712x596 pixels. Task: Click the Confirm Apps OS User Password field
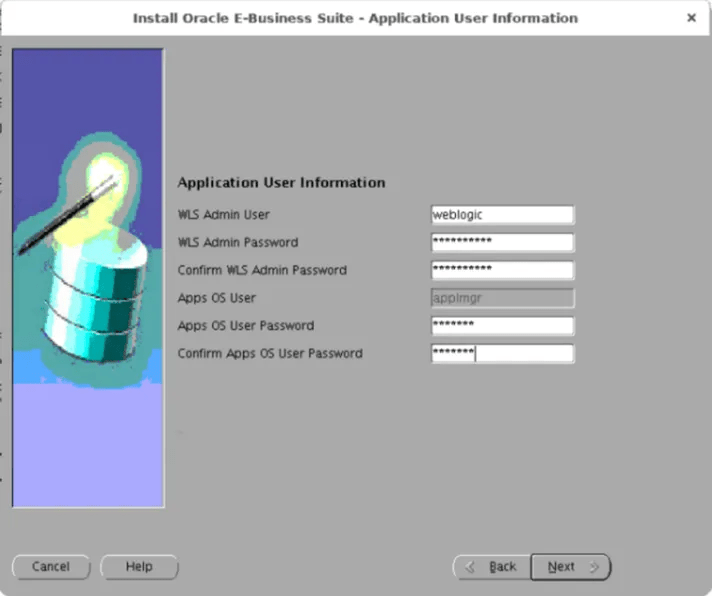[502, 354]
